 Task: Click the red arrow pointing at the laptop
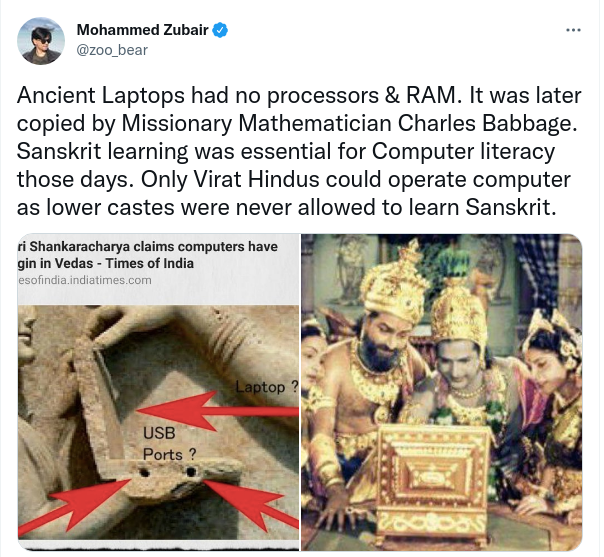(x=218, y=411)
